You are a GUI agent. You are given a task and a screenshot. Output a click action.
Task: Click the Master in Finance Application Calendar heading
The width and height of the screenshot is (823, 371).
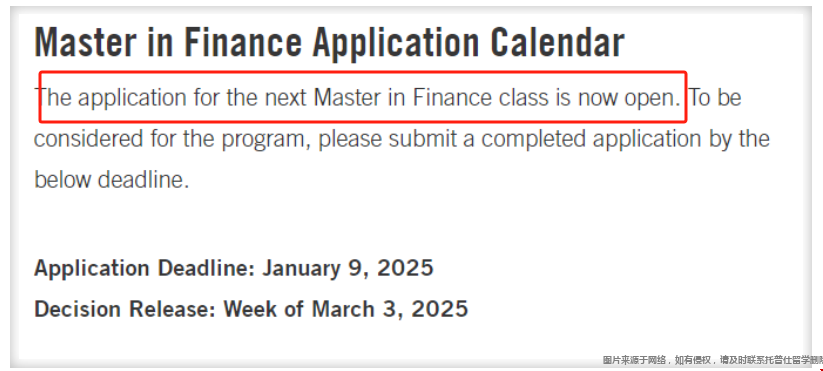329,42
